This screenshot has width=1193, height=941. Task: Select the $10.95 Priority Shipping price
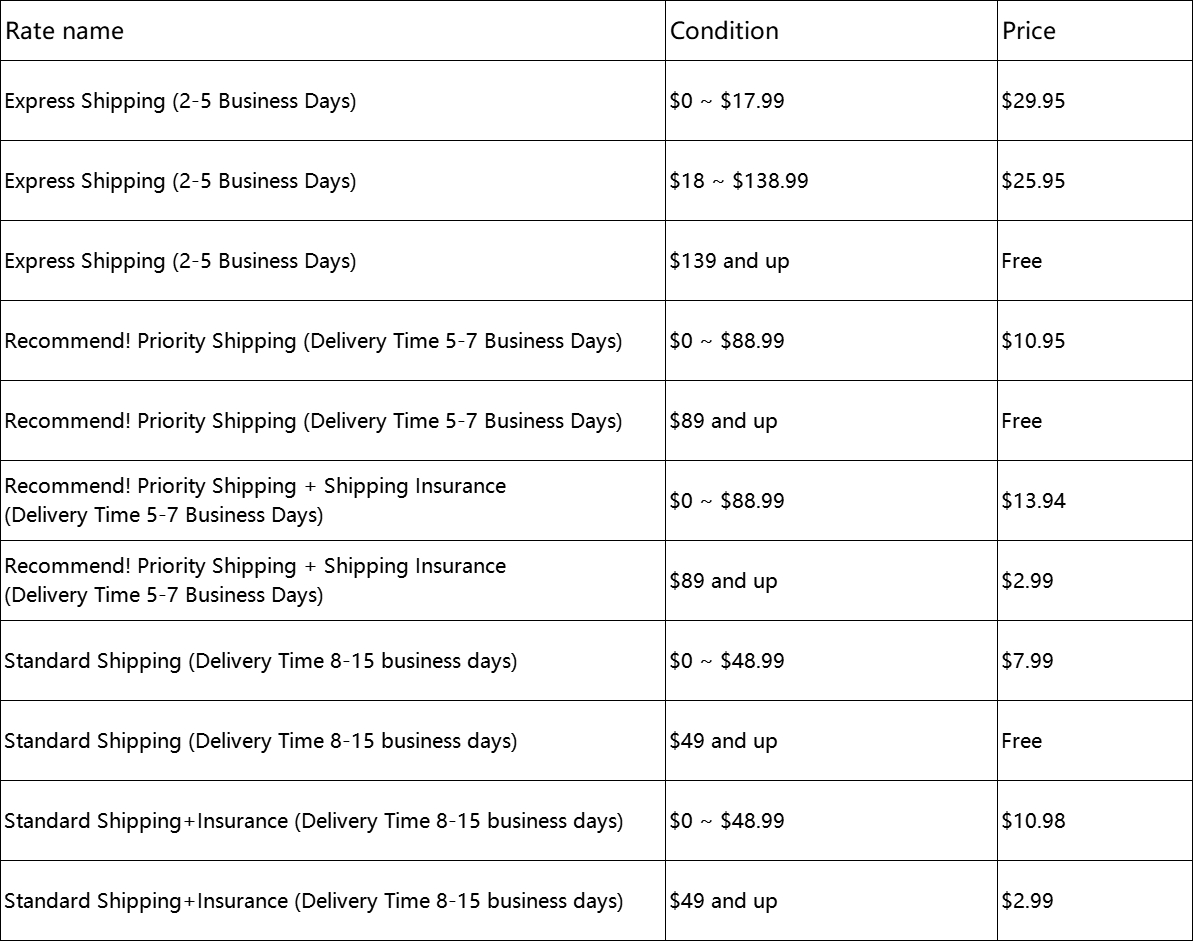[x=1033, y=341]
